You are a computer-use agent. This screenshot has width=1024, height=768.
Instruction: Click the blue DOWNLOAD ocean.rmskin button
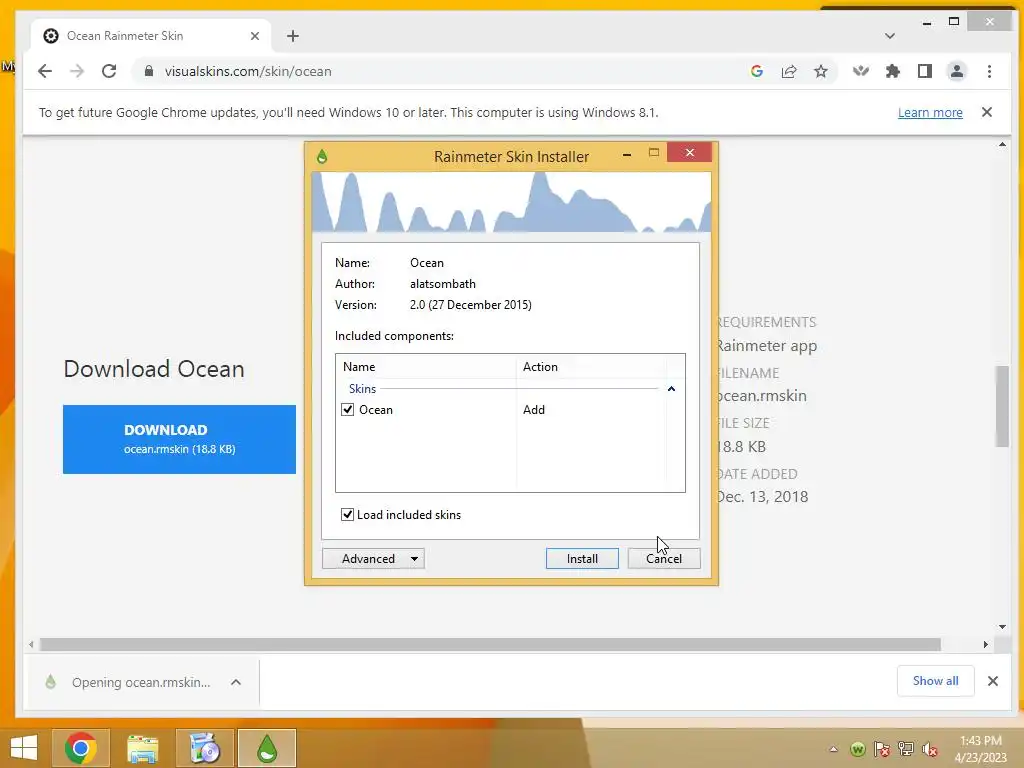point(179,439)
